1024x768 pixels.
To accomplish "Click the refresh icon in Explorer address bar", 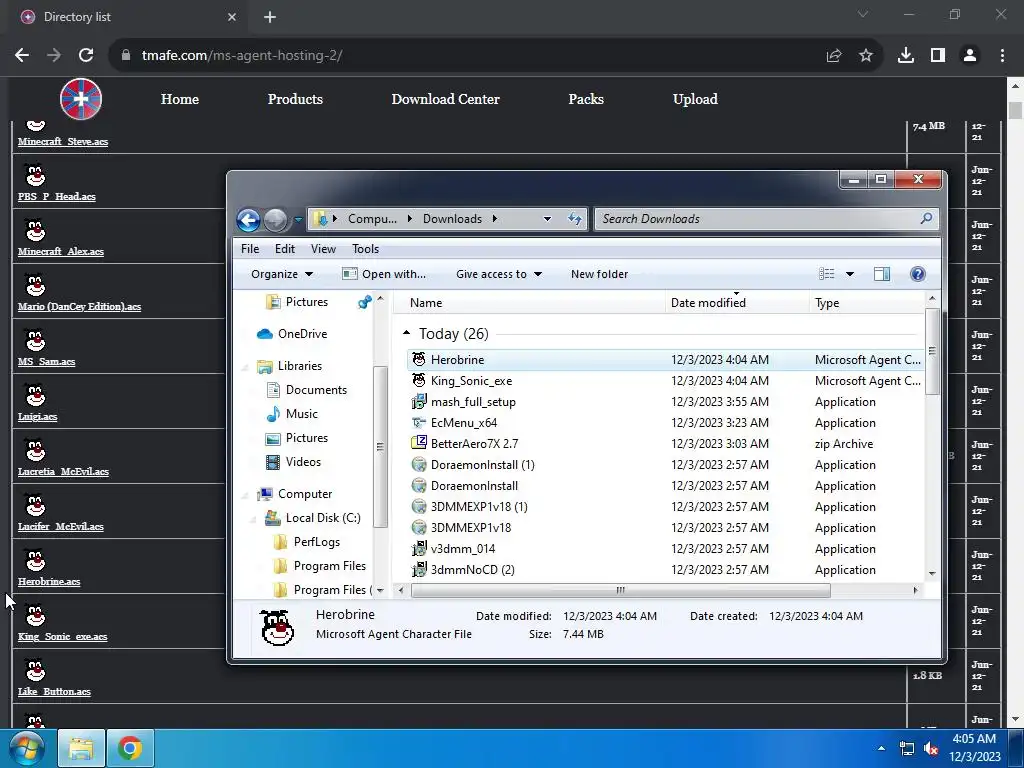I will click(575, 219).
